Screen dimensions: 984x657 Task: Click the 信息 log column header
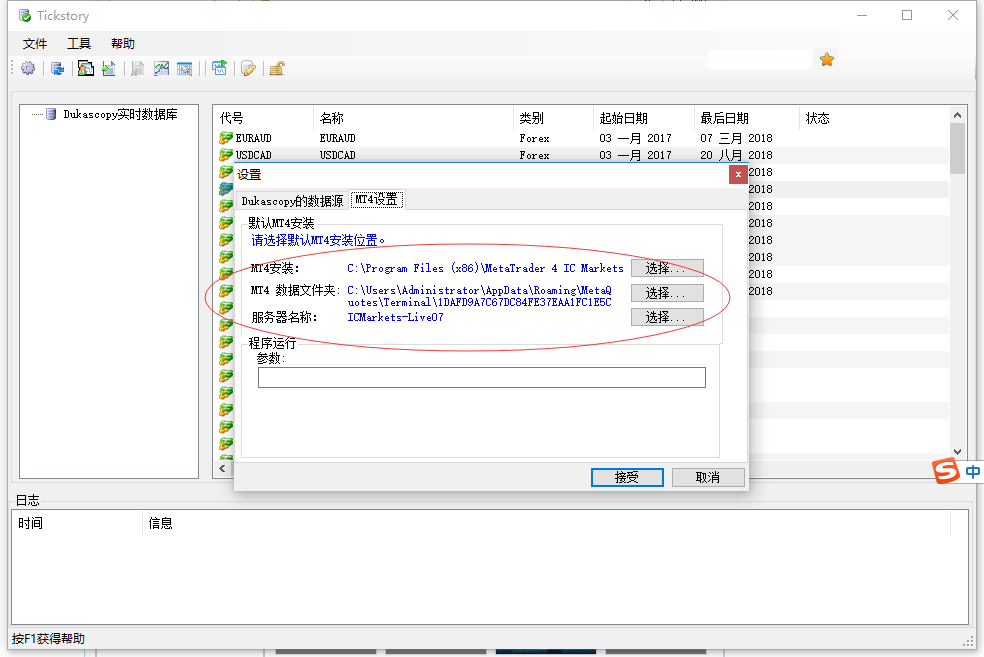[546, 523]
